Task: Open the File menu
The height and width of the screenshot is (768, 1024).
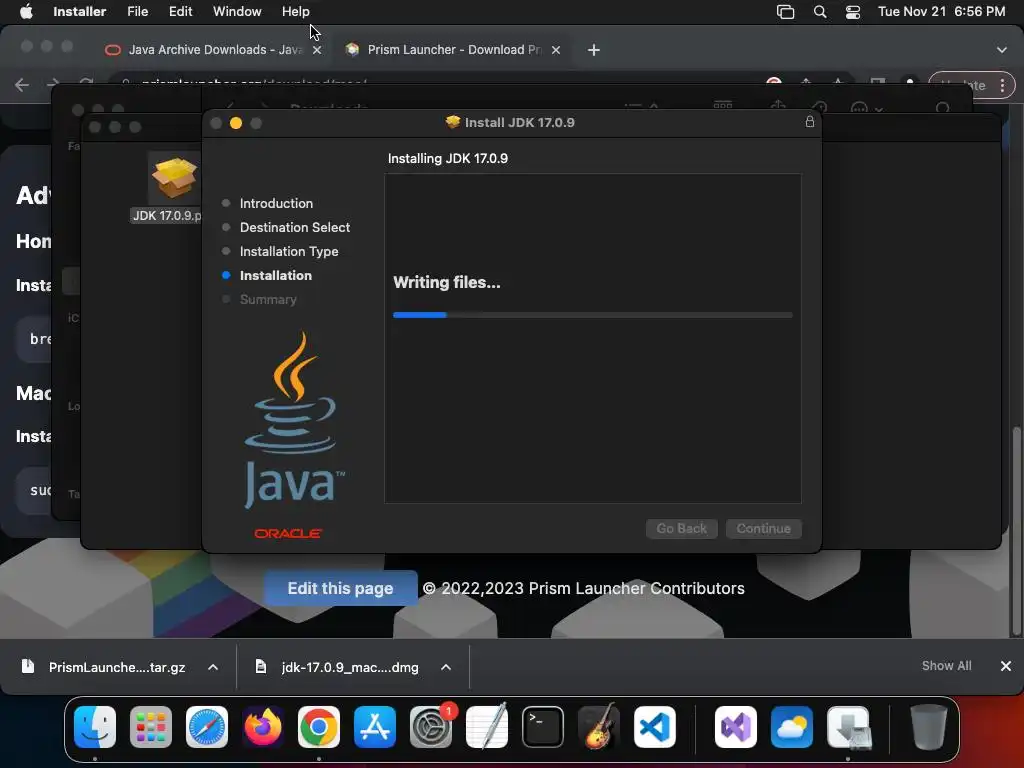Action: pos(137,12)
